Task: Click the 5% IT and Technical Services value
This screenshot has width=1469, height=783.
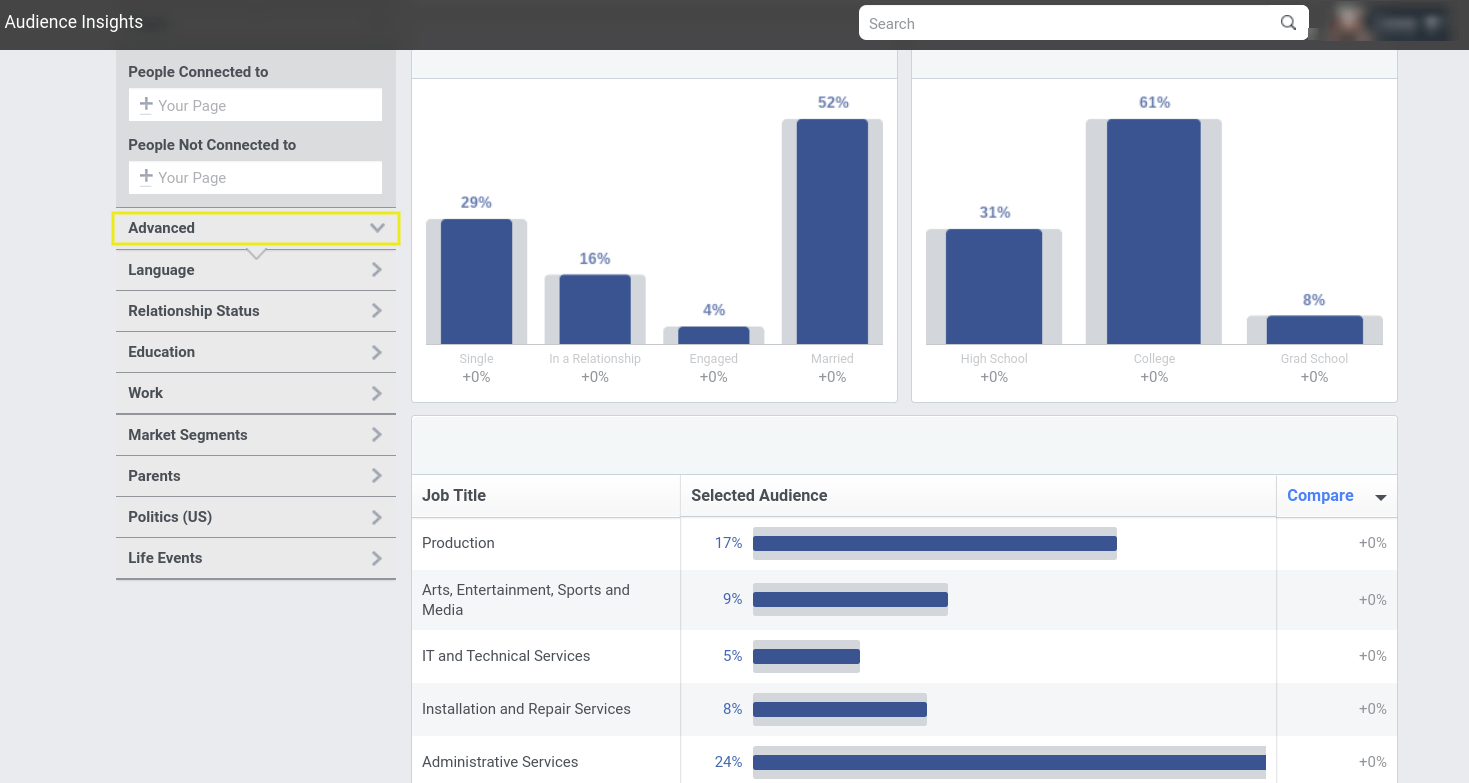Action: tap(733, 656)
